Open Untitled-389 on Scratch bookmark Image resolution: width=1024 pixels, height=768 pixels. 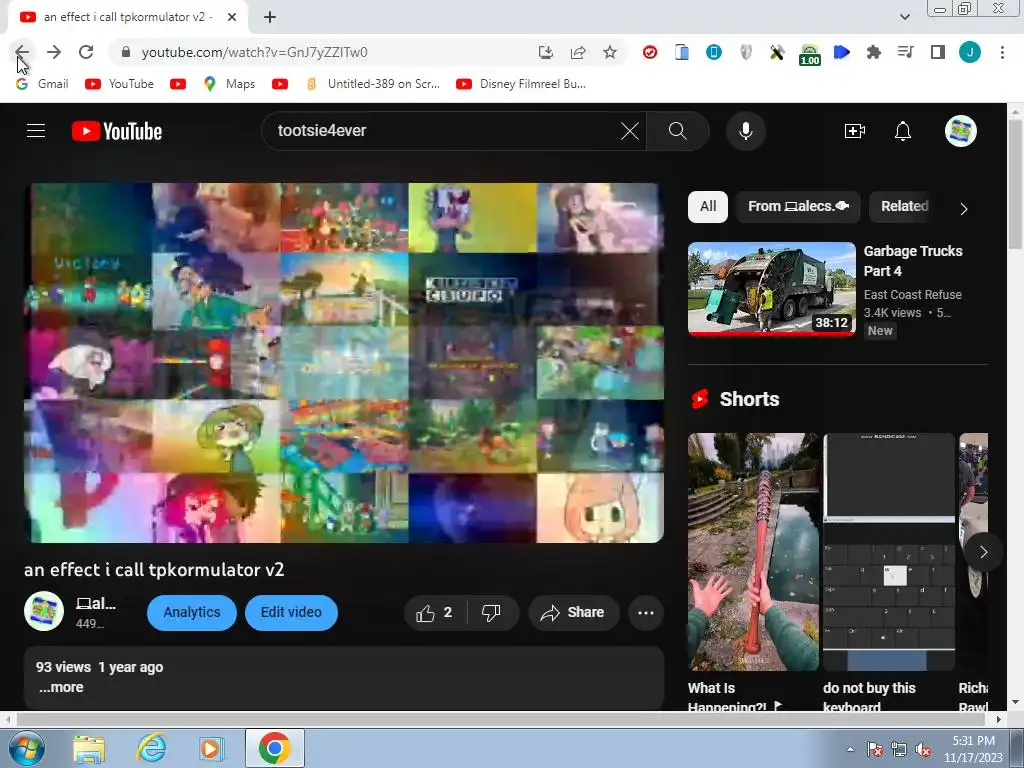click(x=373, y=84)
